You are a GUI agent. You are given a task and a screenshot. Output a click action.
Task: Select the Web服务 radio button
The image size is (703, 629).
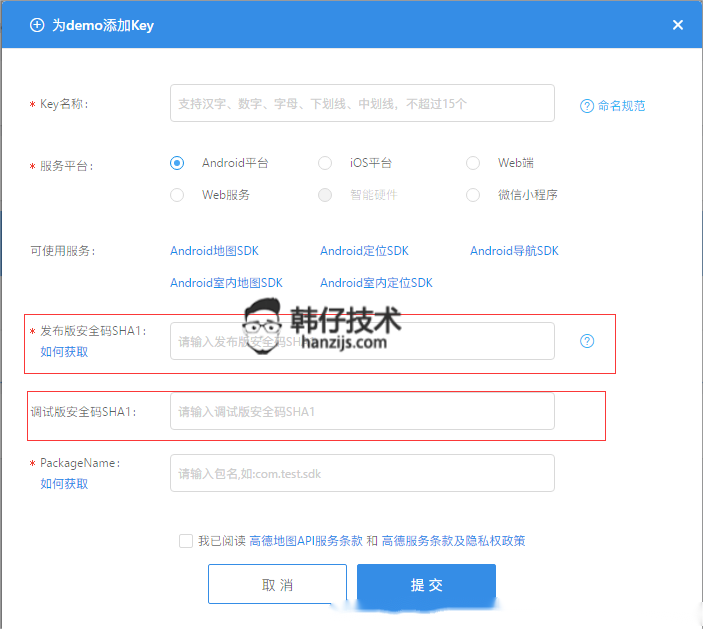[x=177, y=195]
